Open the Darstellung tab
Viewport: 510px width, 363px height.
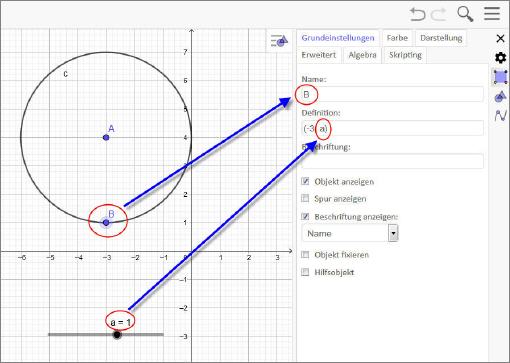tap(441, 38)
